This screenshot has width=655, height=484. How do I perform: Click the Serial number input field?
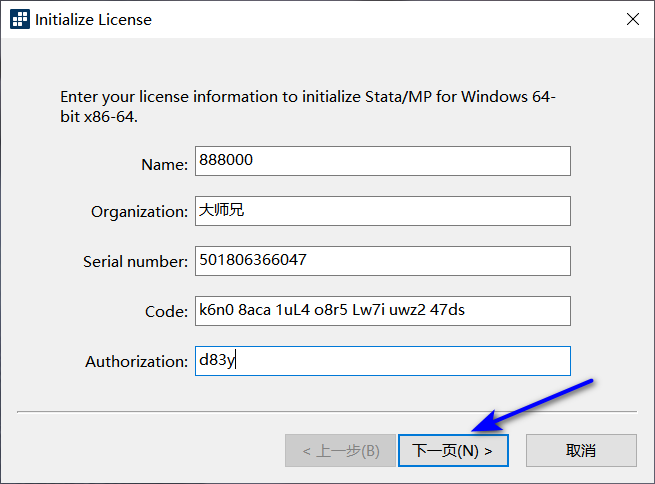tap(383, 261)
